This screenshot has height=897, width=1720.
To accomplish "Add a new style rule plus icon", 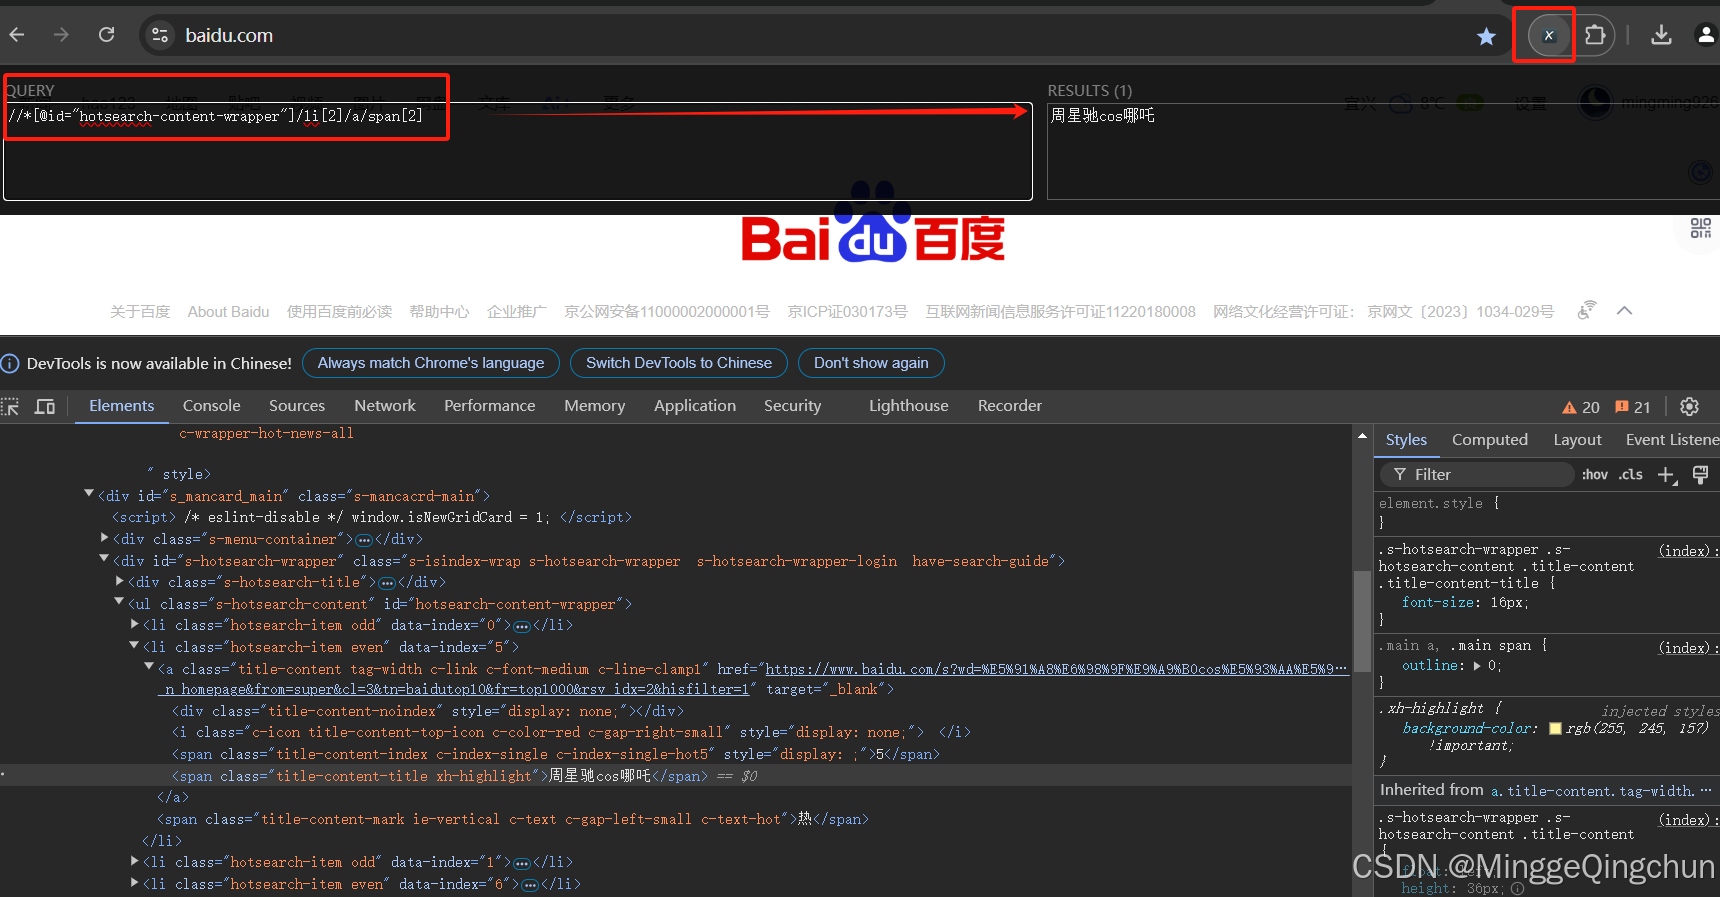I will tap(1667, 475).
